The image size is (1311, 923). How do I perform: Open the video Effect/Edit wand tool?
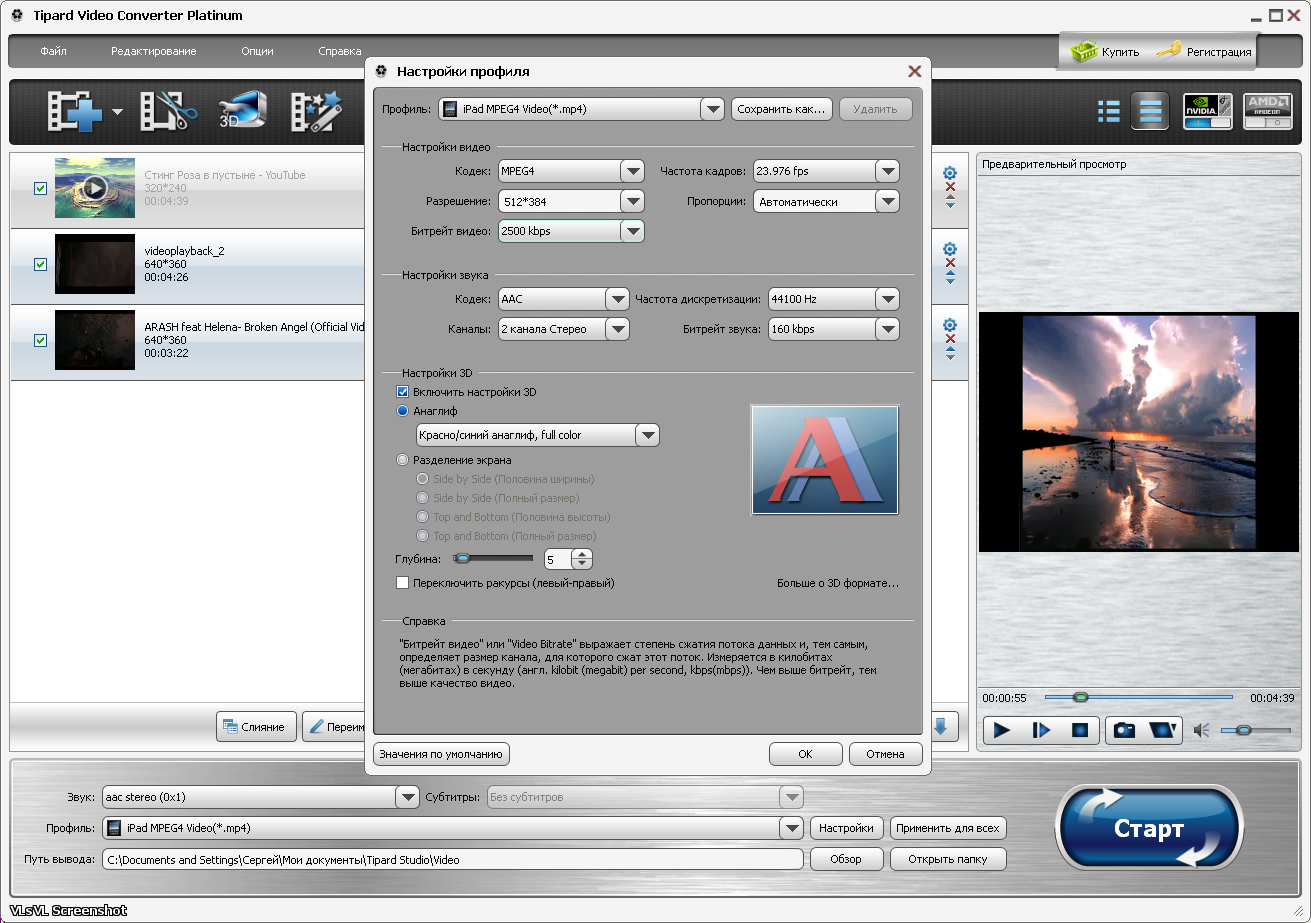click(x=317, y=112)
